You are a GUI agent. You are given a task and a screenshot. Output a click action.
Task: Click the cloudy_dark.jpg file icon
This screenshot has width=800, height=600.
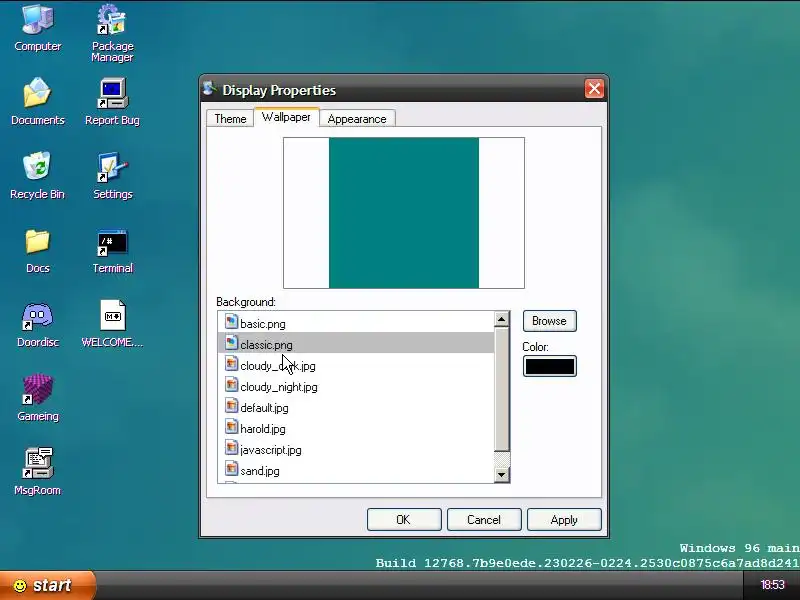231,363
